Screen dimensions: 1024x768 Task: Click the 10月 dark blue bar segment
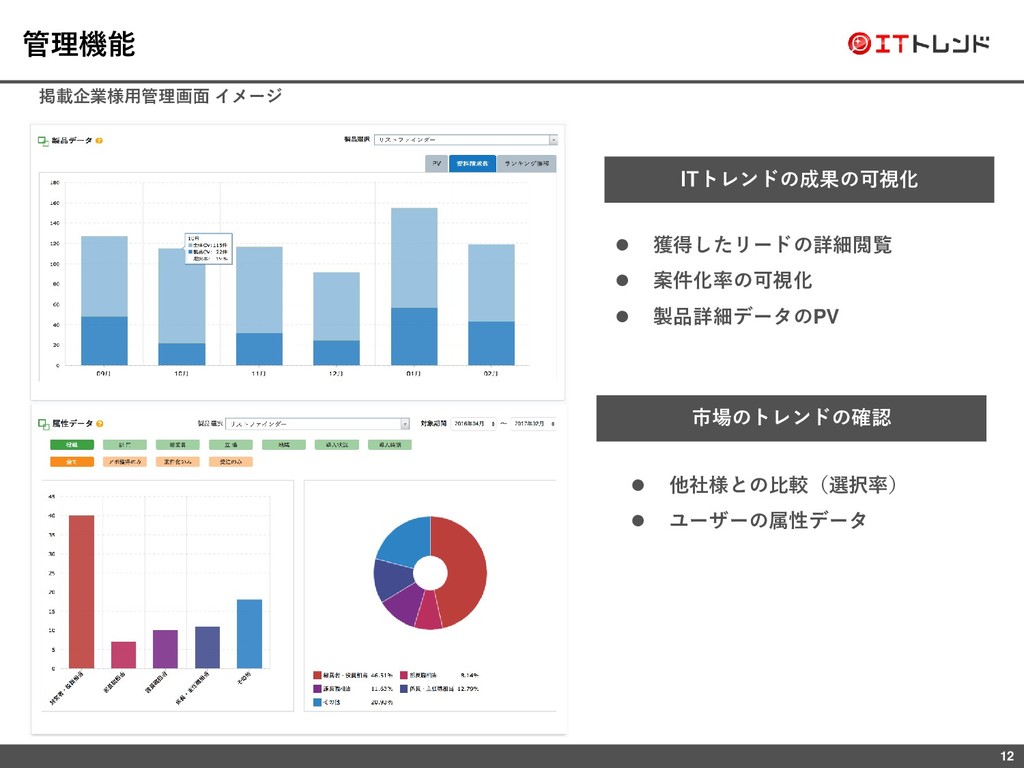tap(182, 354)
